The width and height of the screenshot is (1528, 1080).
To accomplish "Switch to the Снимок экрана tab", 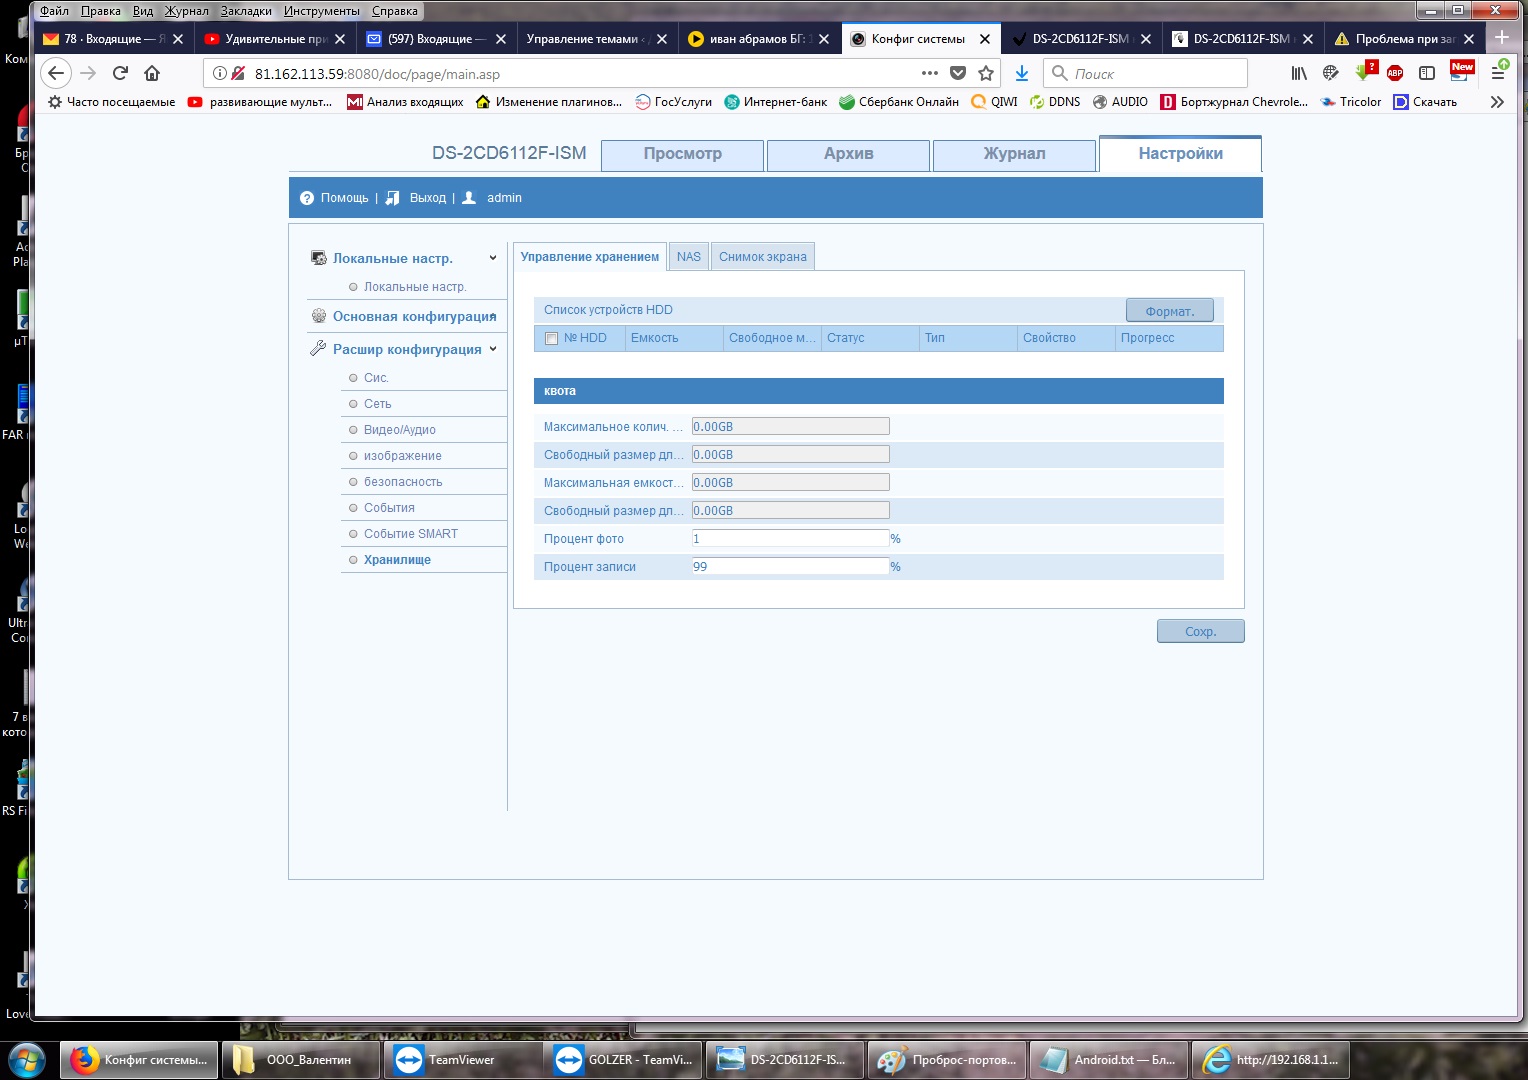I will pyautogui.click(x=762, y=257).
